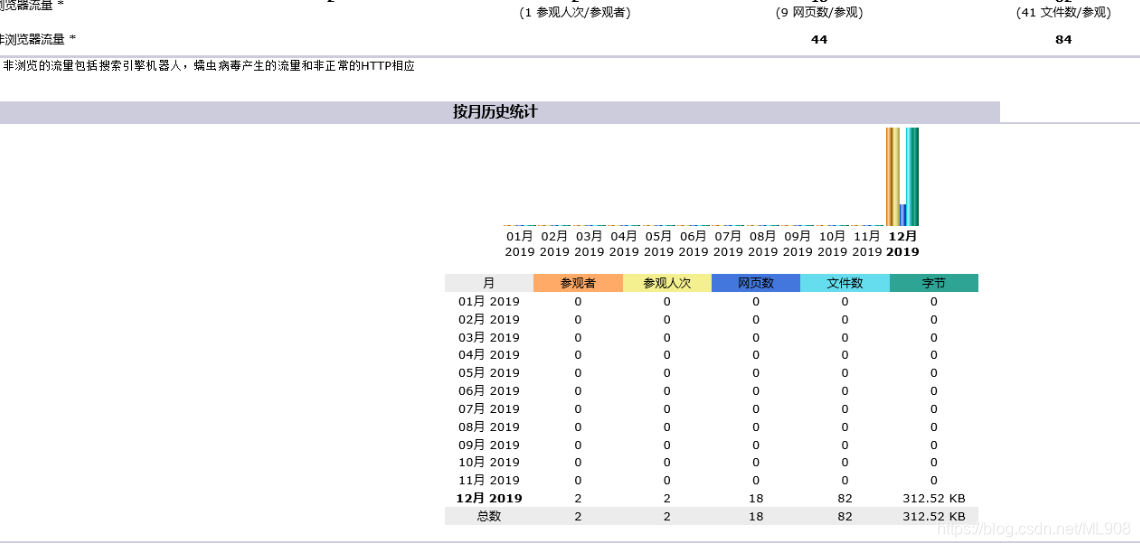Select the (9 网页数/参观) text

819,13
